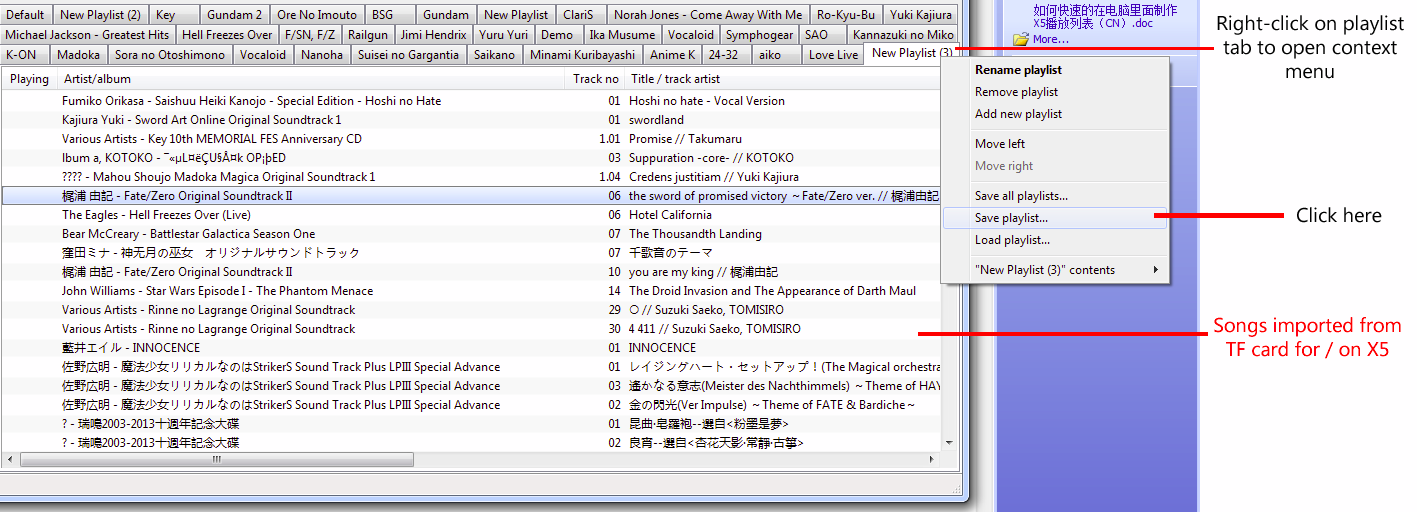Viewport: 1417px width, 512px height.
Task: Select the Yuki Kajiura tab
Action: 920,15
